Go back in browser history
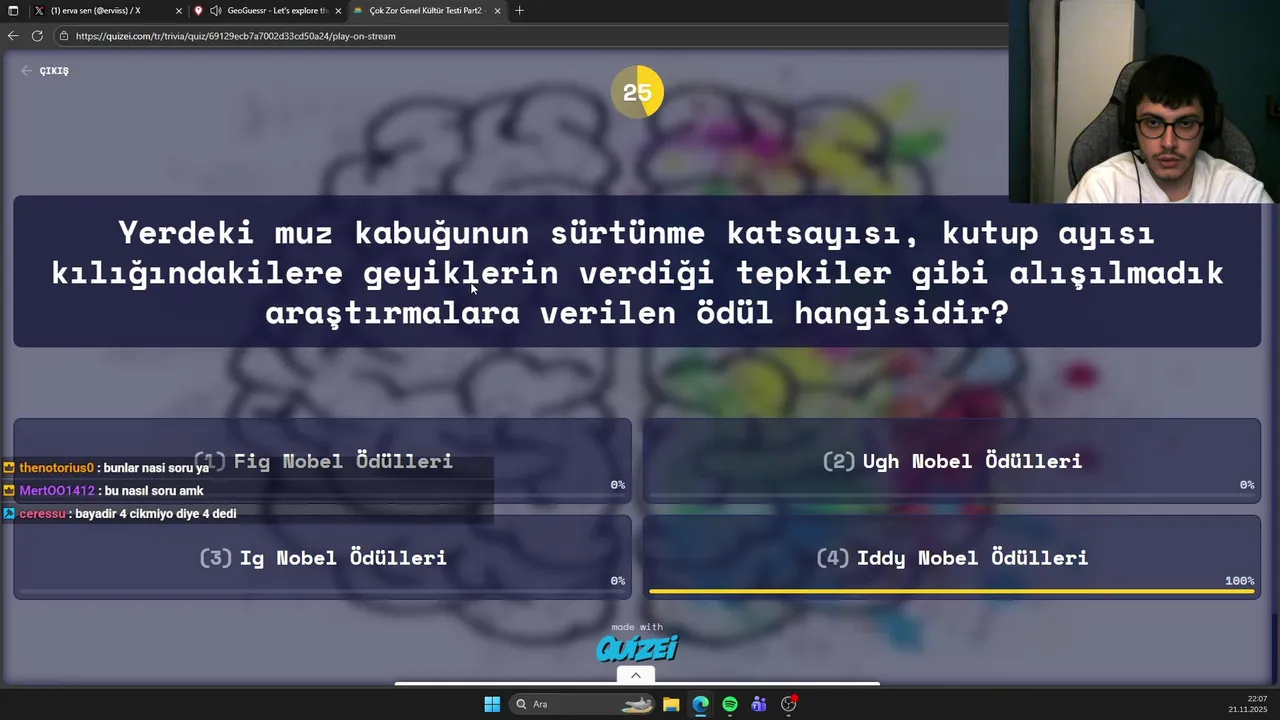This screenshot has width=1280, height=720. click(x=13, y=35)
